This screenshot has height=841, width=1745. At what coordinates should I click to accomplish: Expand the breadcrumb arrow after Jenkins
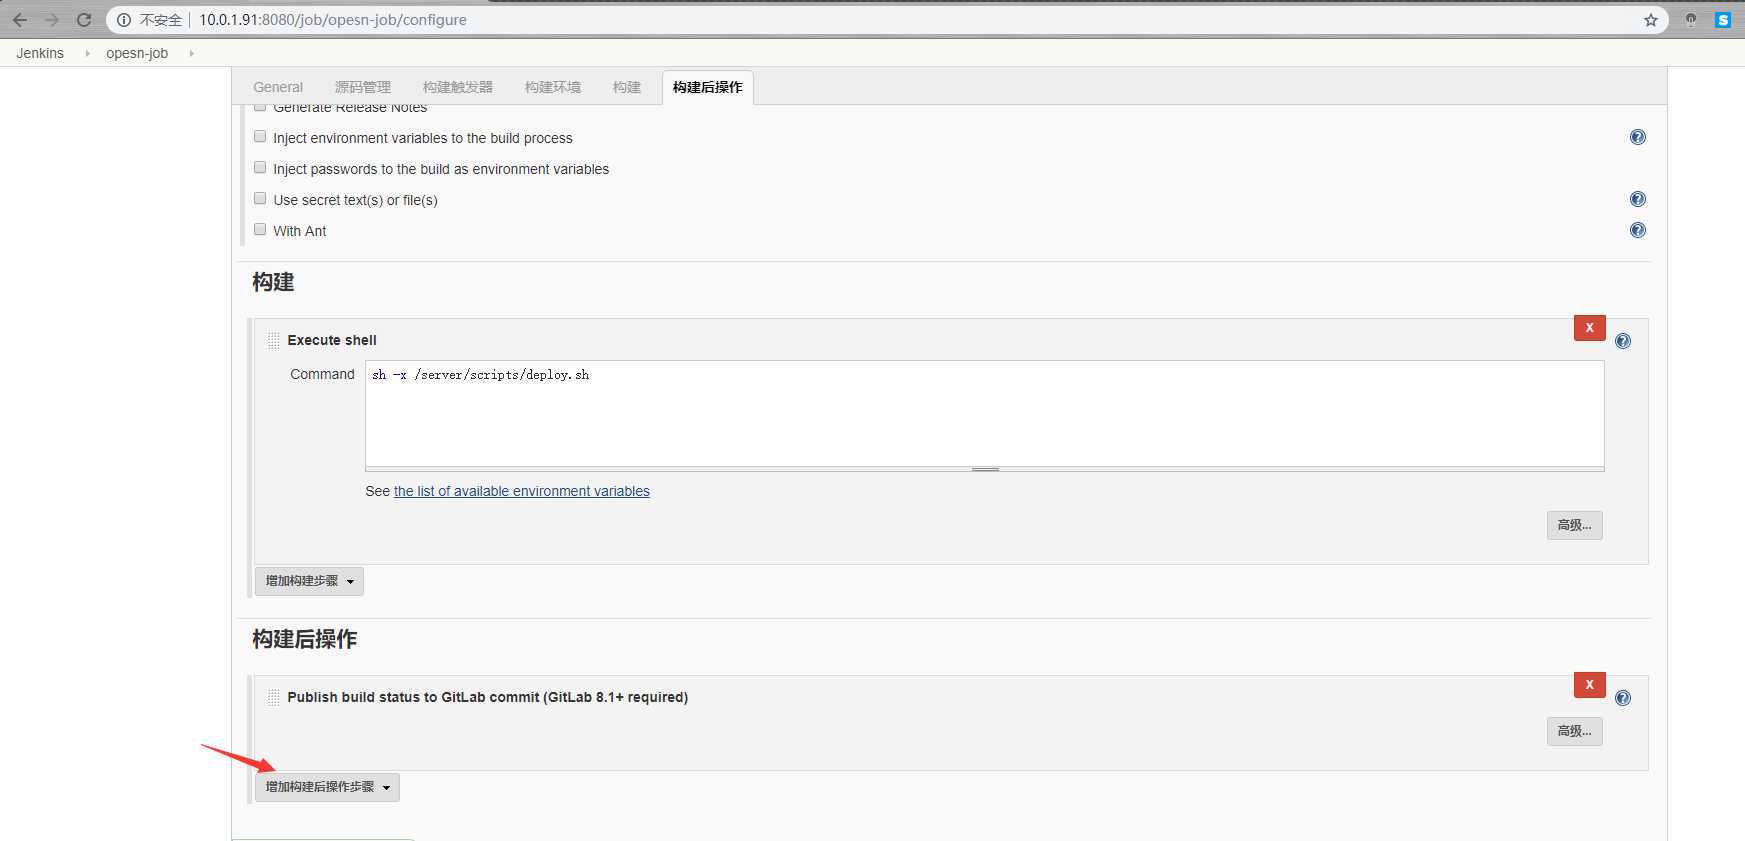click(x=87, y=53)
